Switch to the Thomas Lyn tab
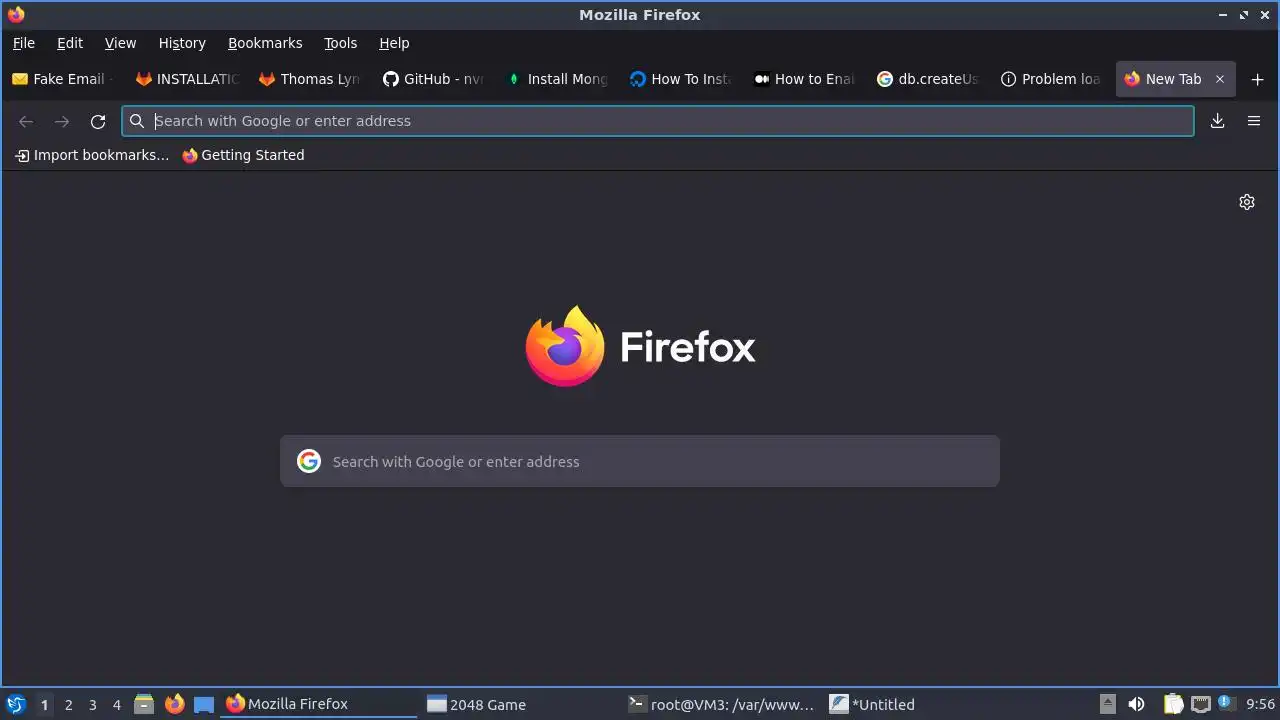This screenshot has width=1280, height=720. (x=309, y=79)
